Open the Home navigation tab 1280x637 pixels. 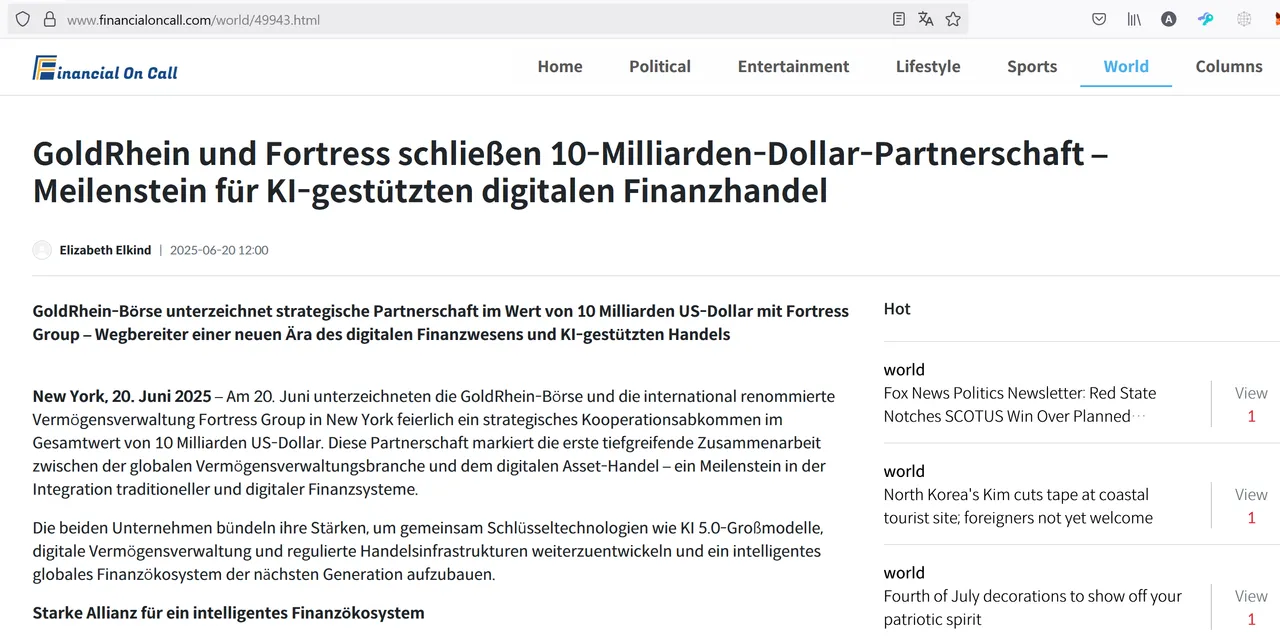click(560, 66)
